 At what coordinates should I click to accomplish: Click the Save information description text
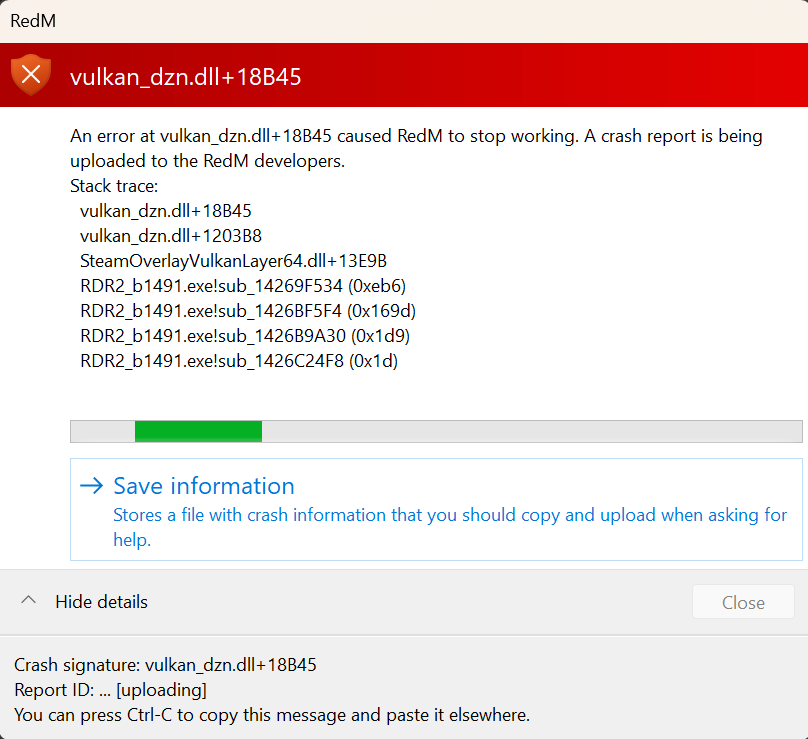(x=450, y=527)
